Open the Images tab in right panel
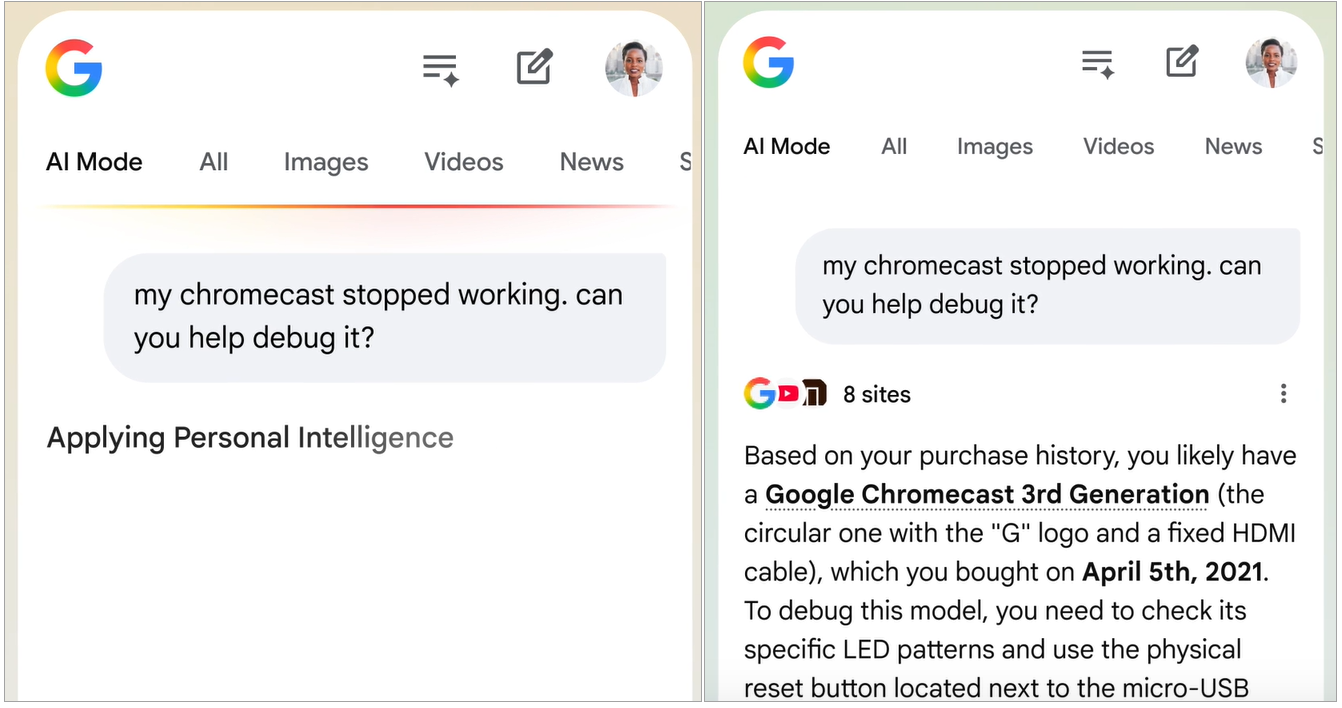This screenshot has width=1342, height=708. [995, 147]
